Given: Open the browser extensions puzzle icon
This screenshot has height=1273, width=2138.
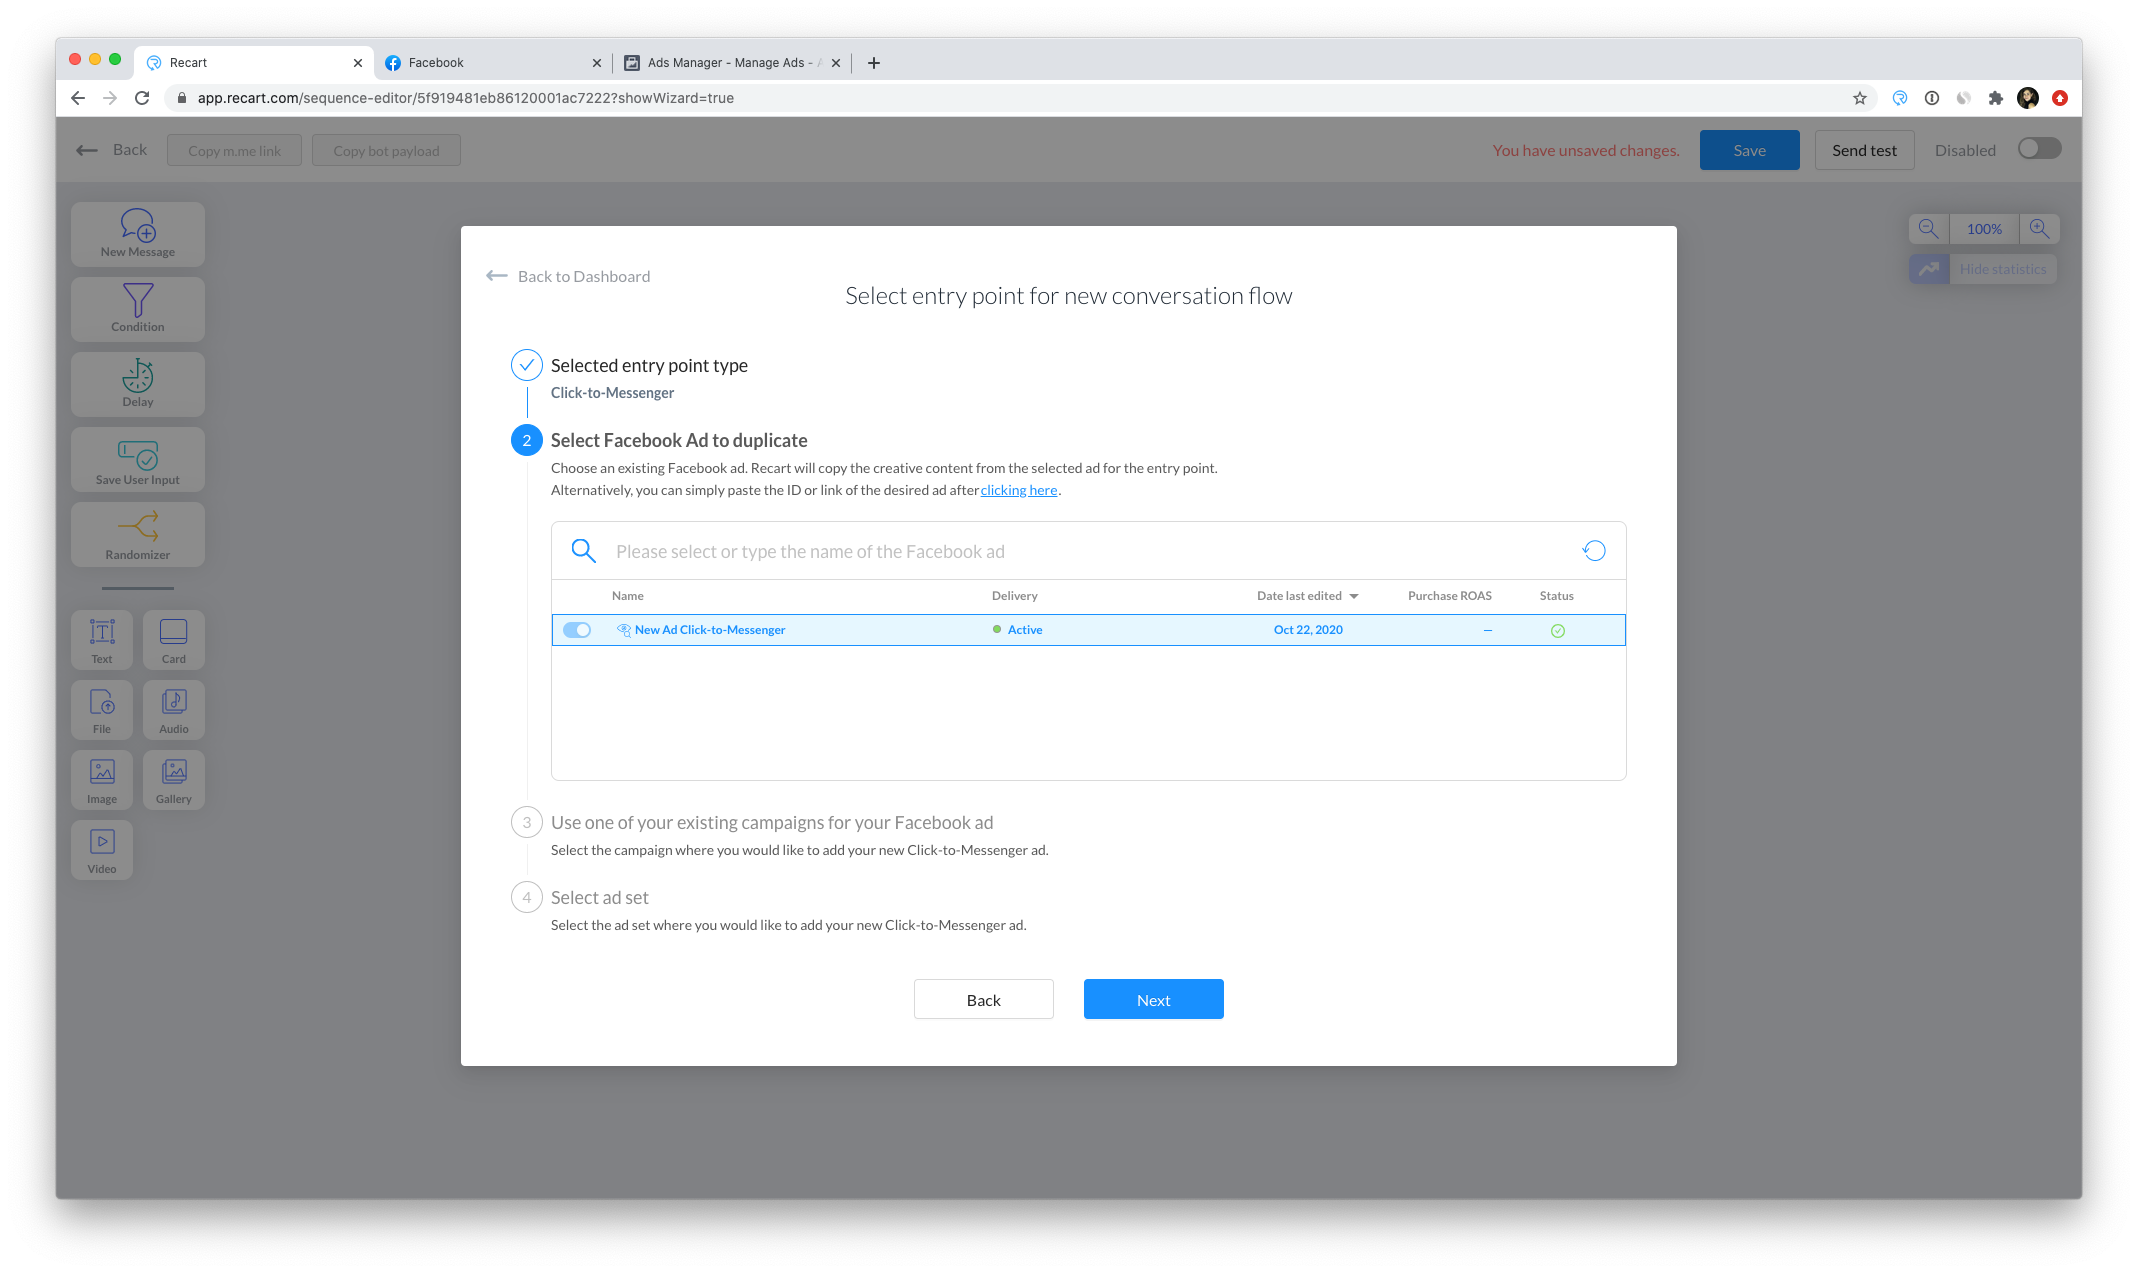Looking at the screenshot, I should tap(1996, 98).
